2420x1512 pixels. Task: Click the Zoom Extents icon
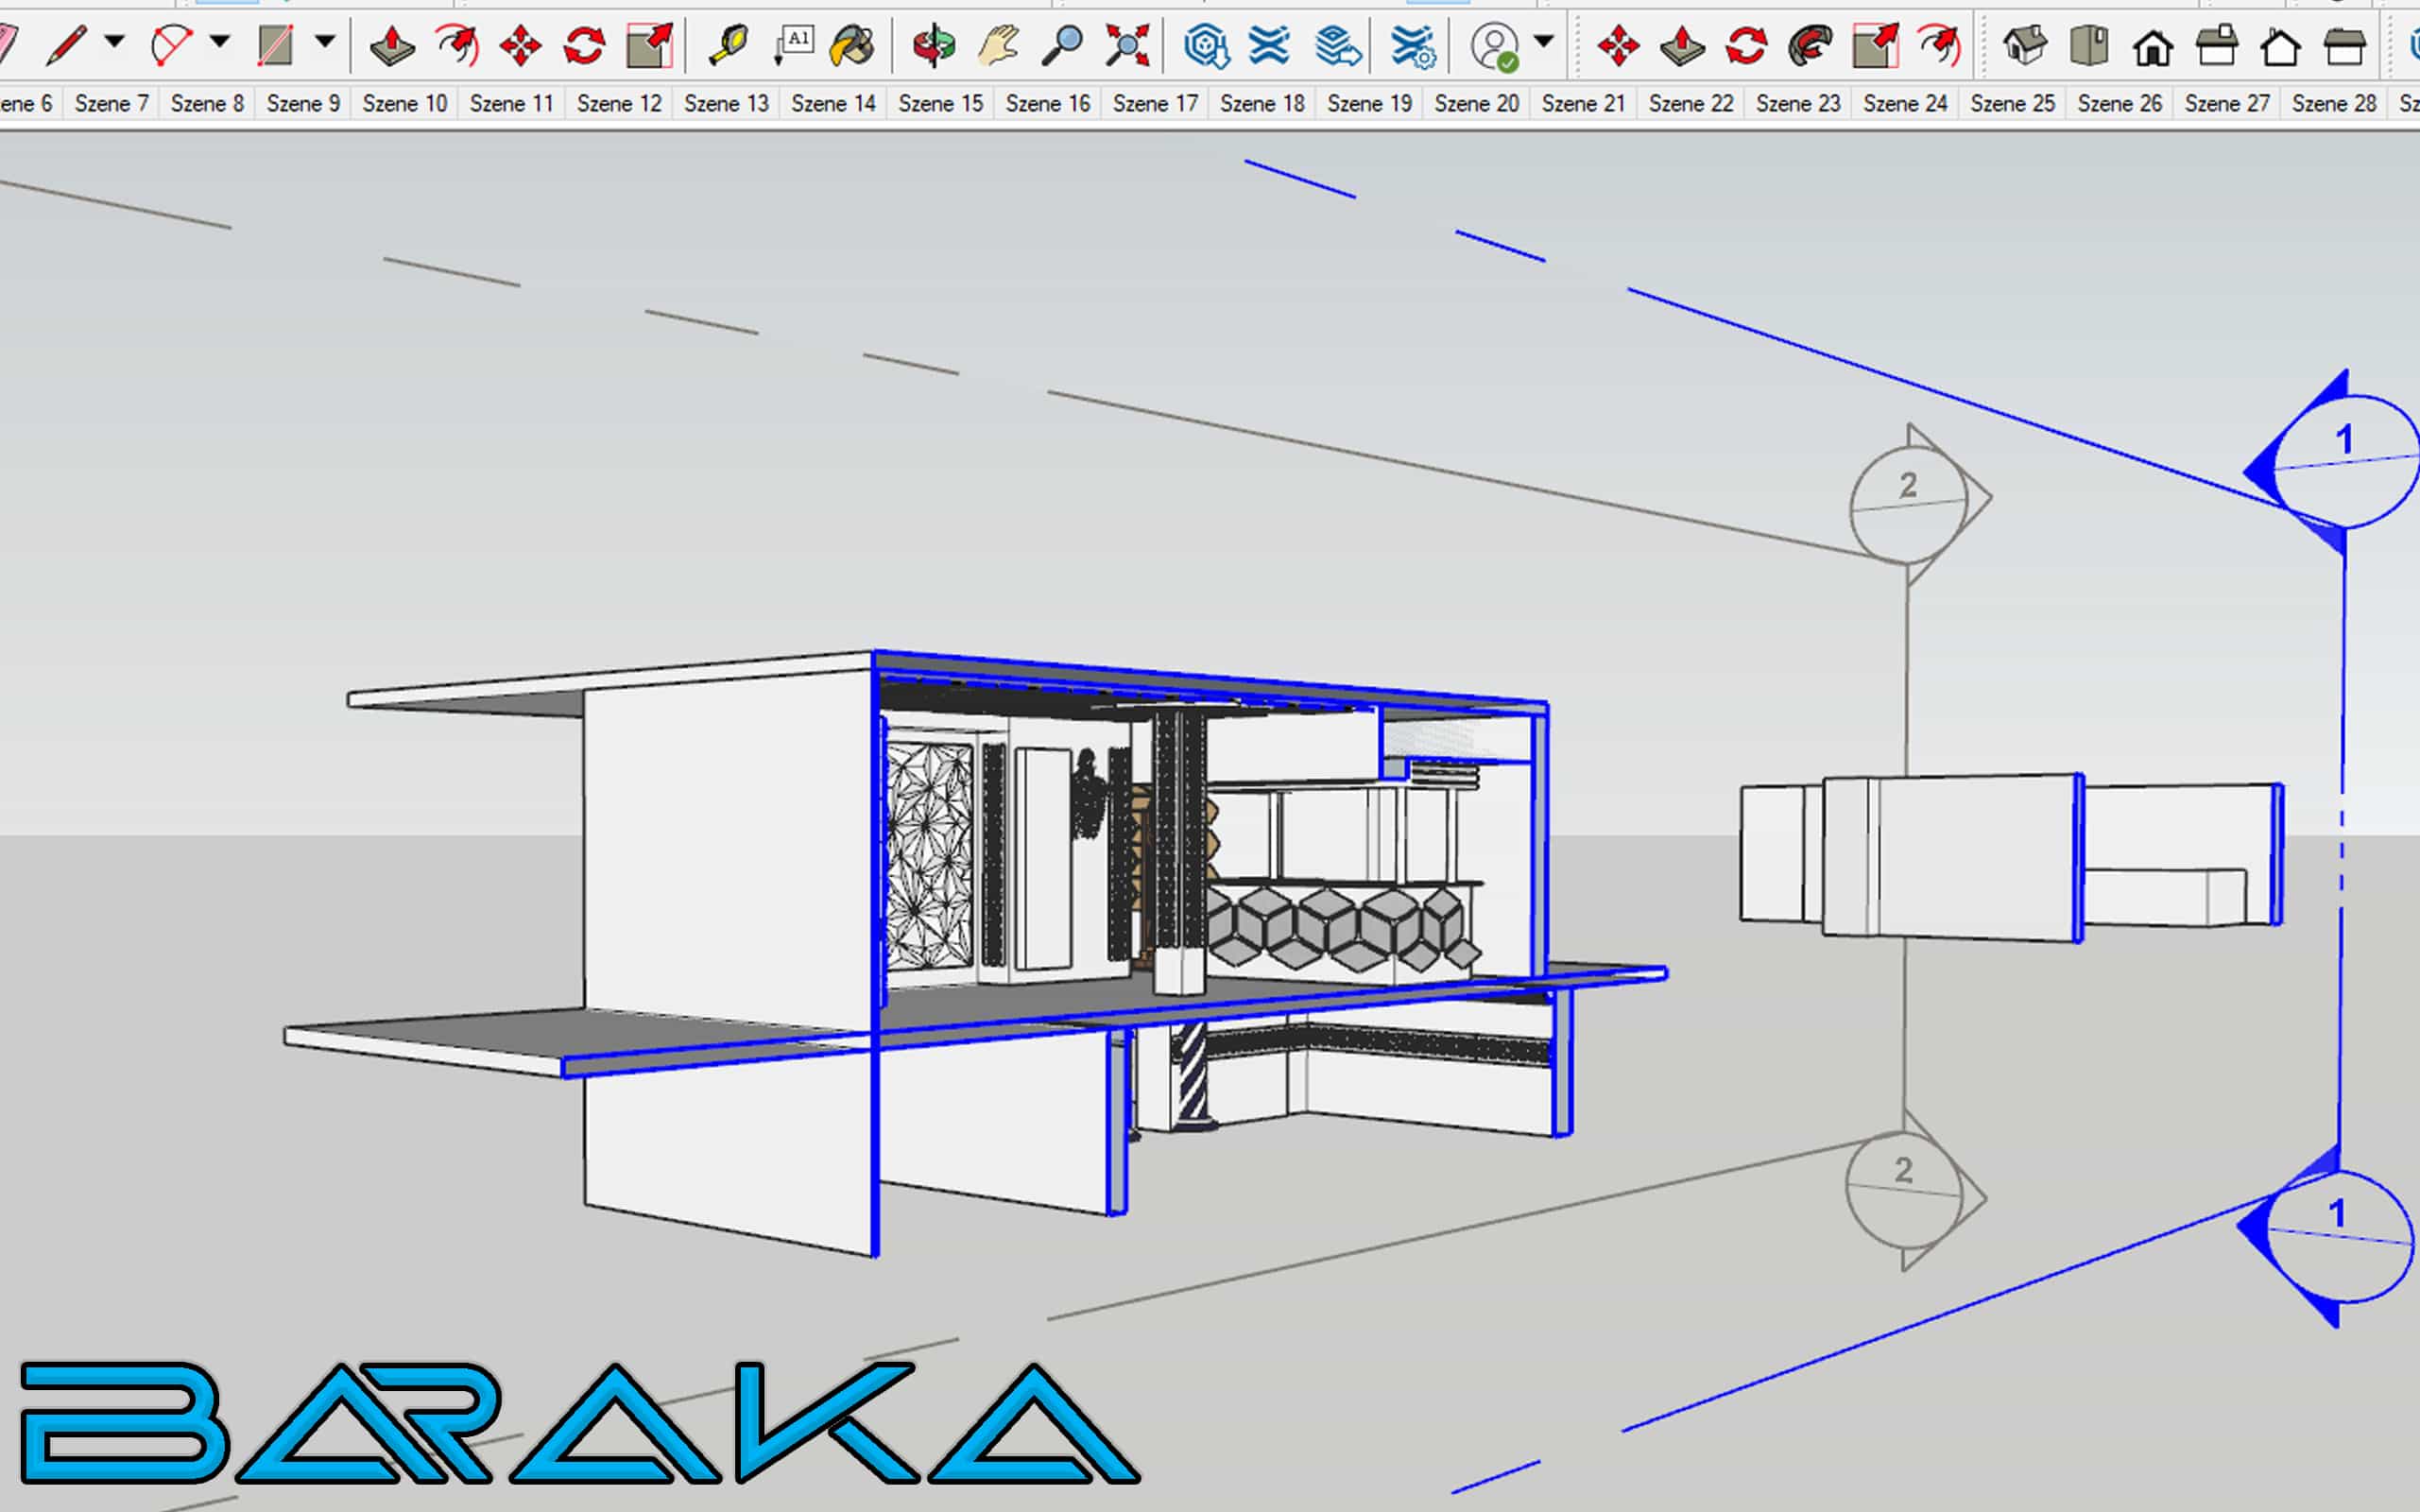1127,45
